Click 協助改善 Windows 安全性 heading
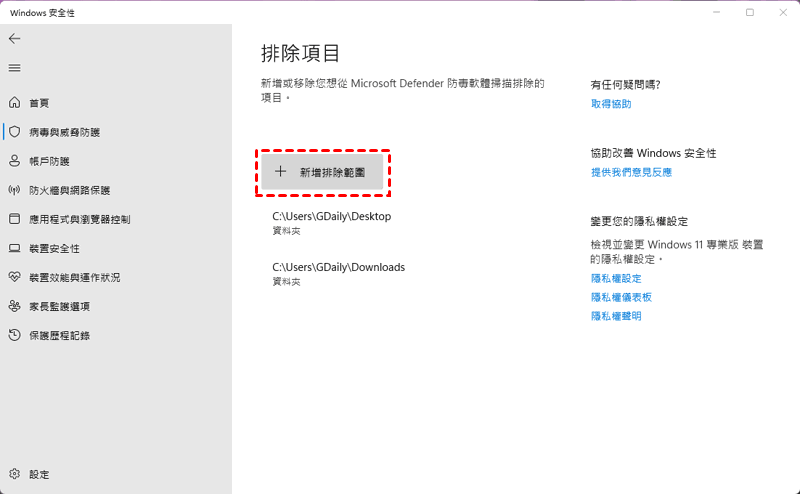Image resolution: width=800 pixels, height=494 pixels. (x=653, y=153)
